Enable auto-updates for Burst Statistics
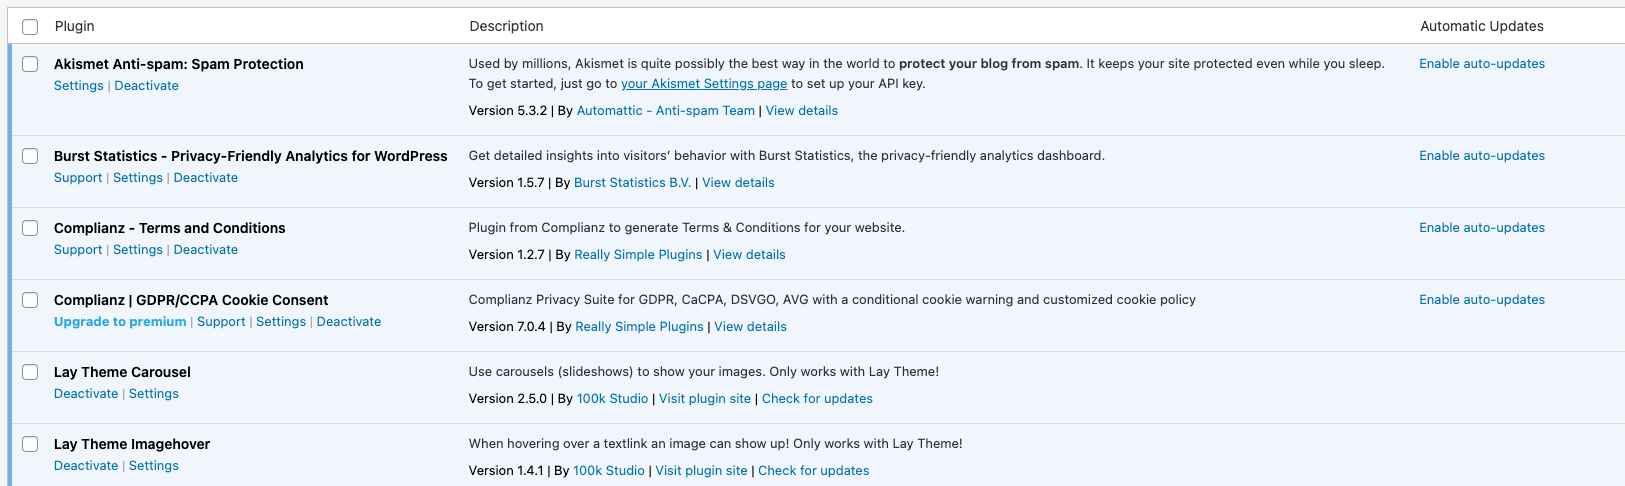1625x486 pixels. pyautogui.click(x=1481, y=156)
